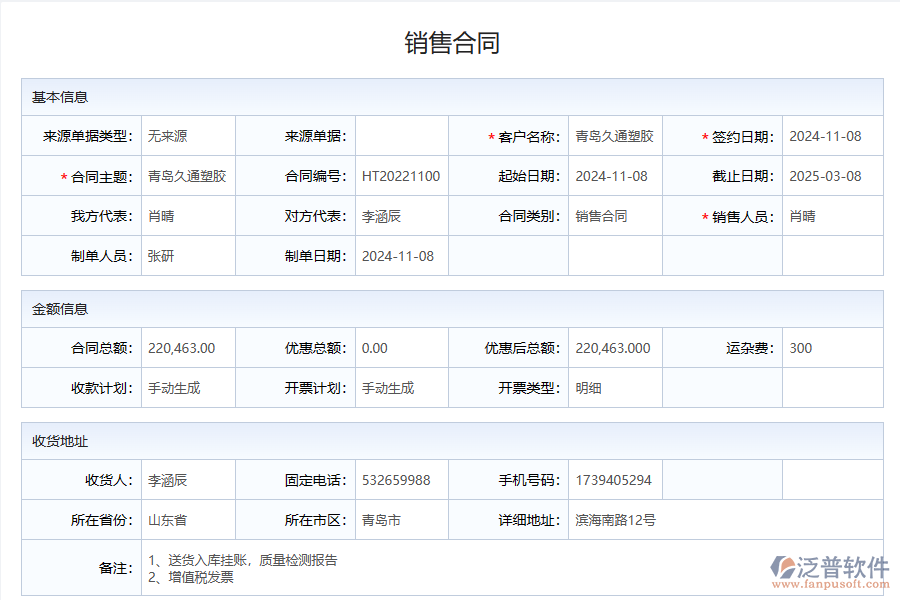This screenshot has width=900, height=600.
Task: Click the 手机号码 field 1739405294
Action: (614, 480)
